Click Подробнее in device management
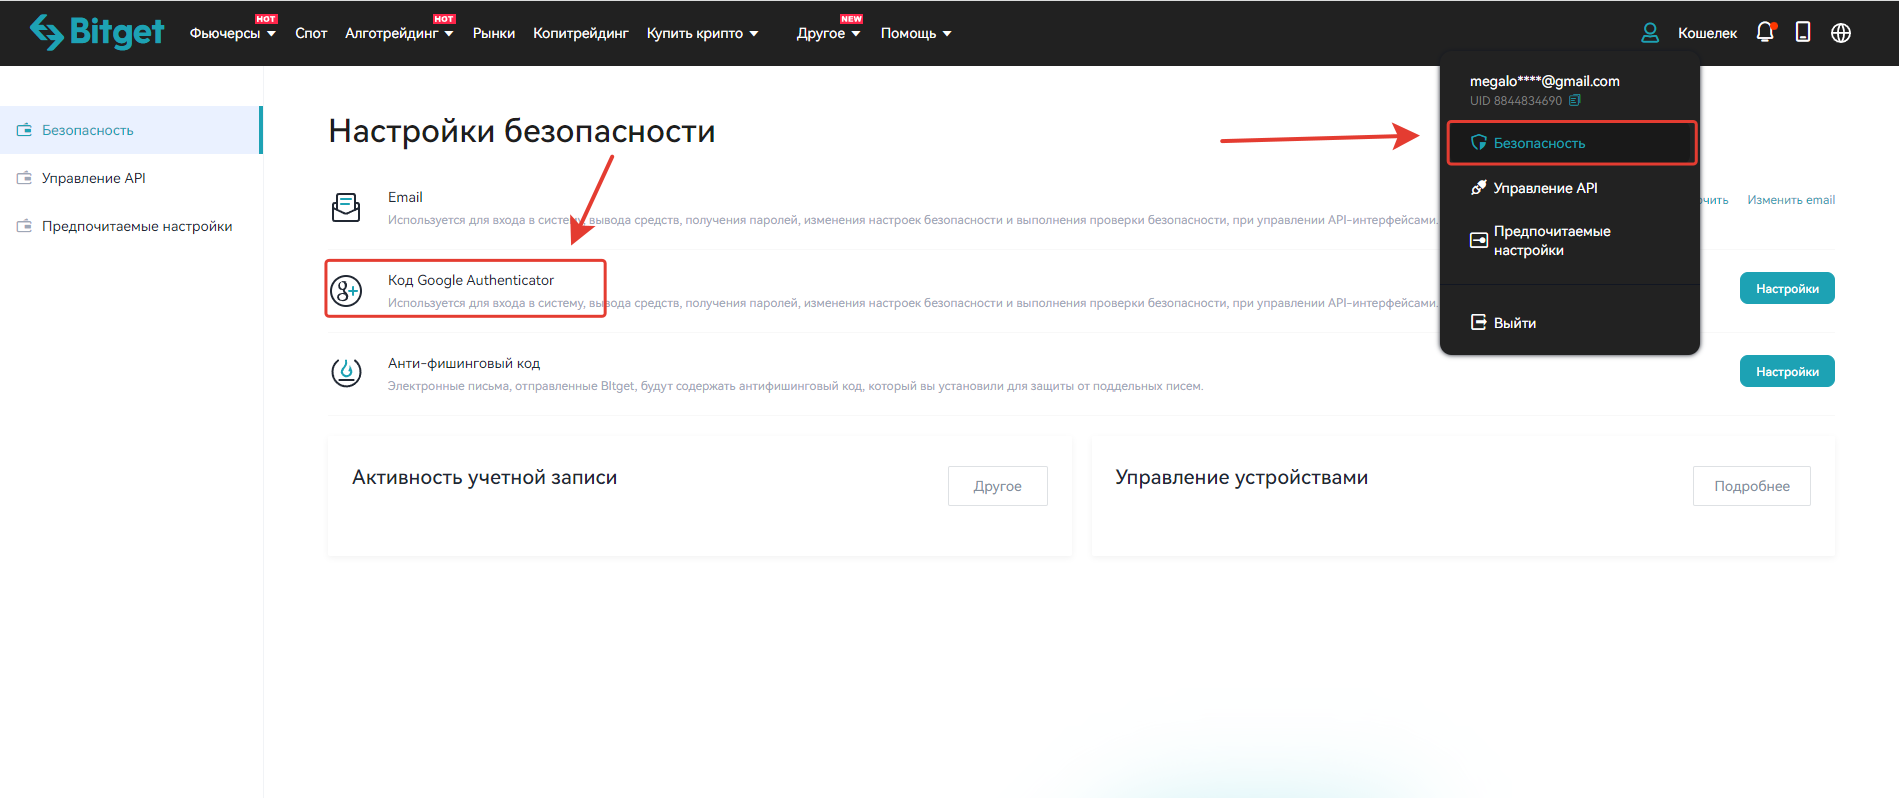Viewport: 1899px width, 798px height. click(1752, 486)
